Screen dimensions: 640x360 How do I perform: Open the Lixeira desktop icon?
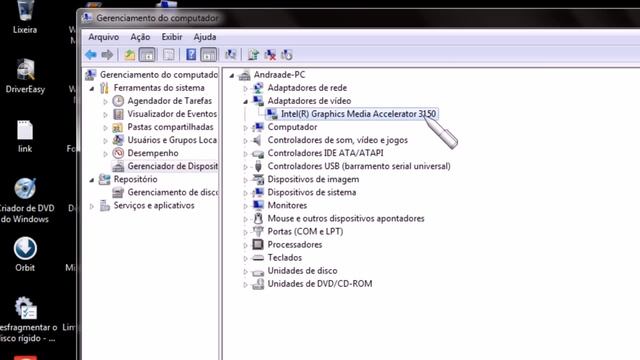25,17
